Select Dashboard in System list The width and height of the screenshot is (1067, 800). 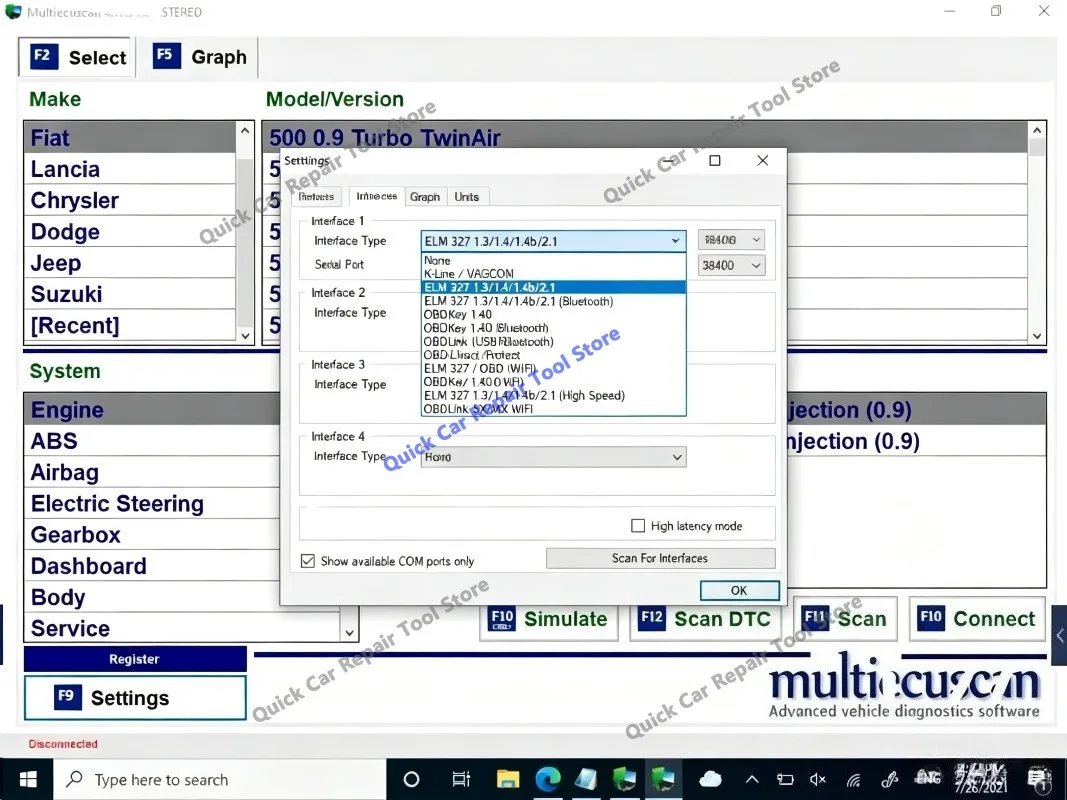pos(152,566)
